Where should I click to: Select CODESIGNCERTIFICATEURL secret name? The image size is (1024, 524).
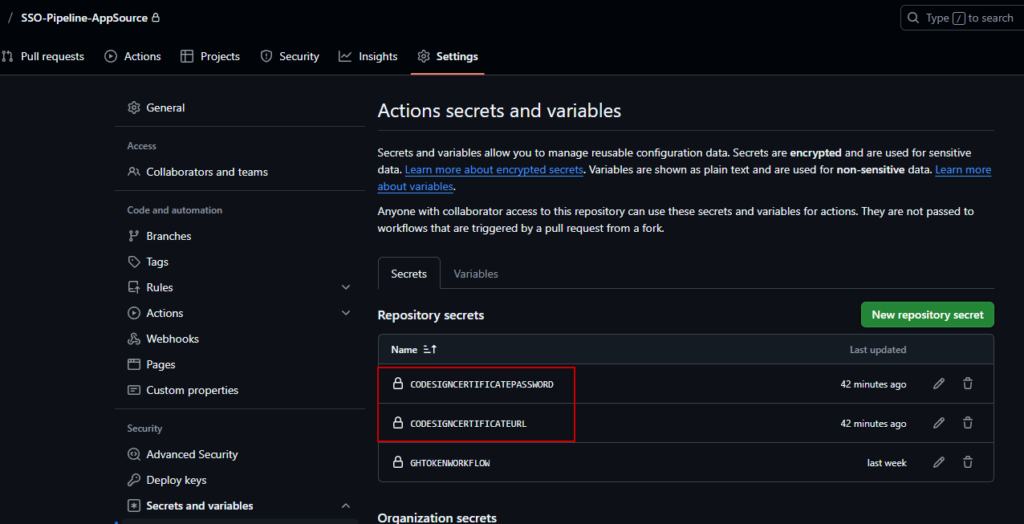[x=468, y=423]
